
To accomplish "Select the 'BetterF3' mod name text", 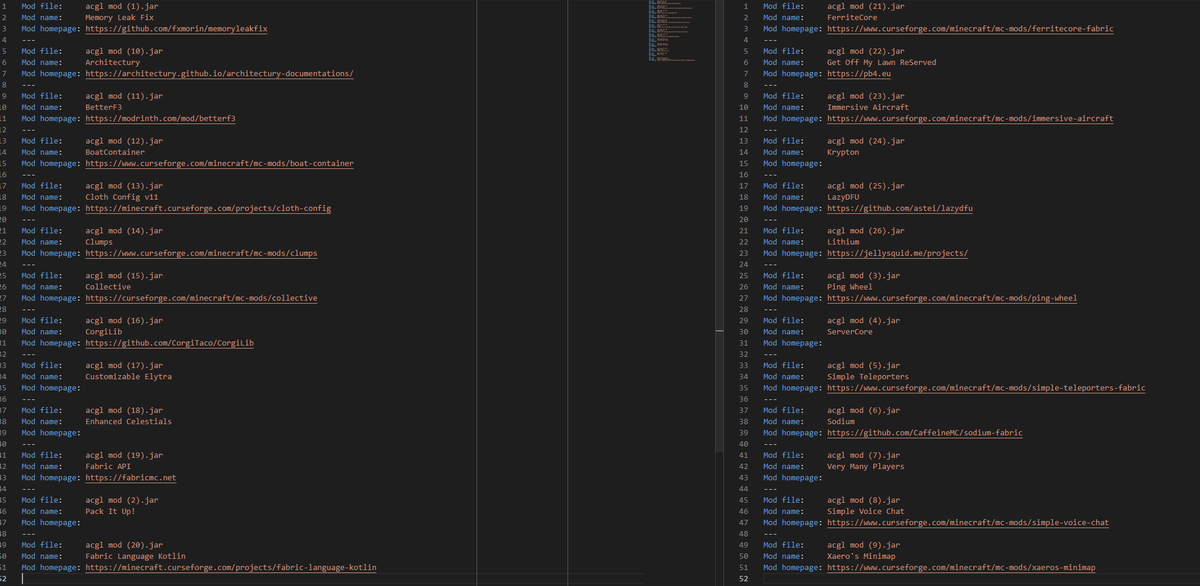I will [x=104, y=108].
